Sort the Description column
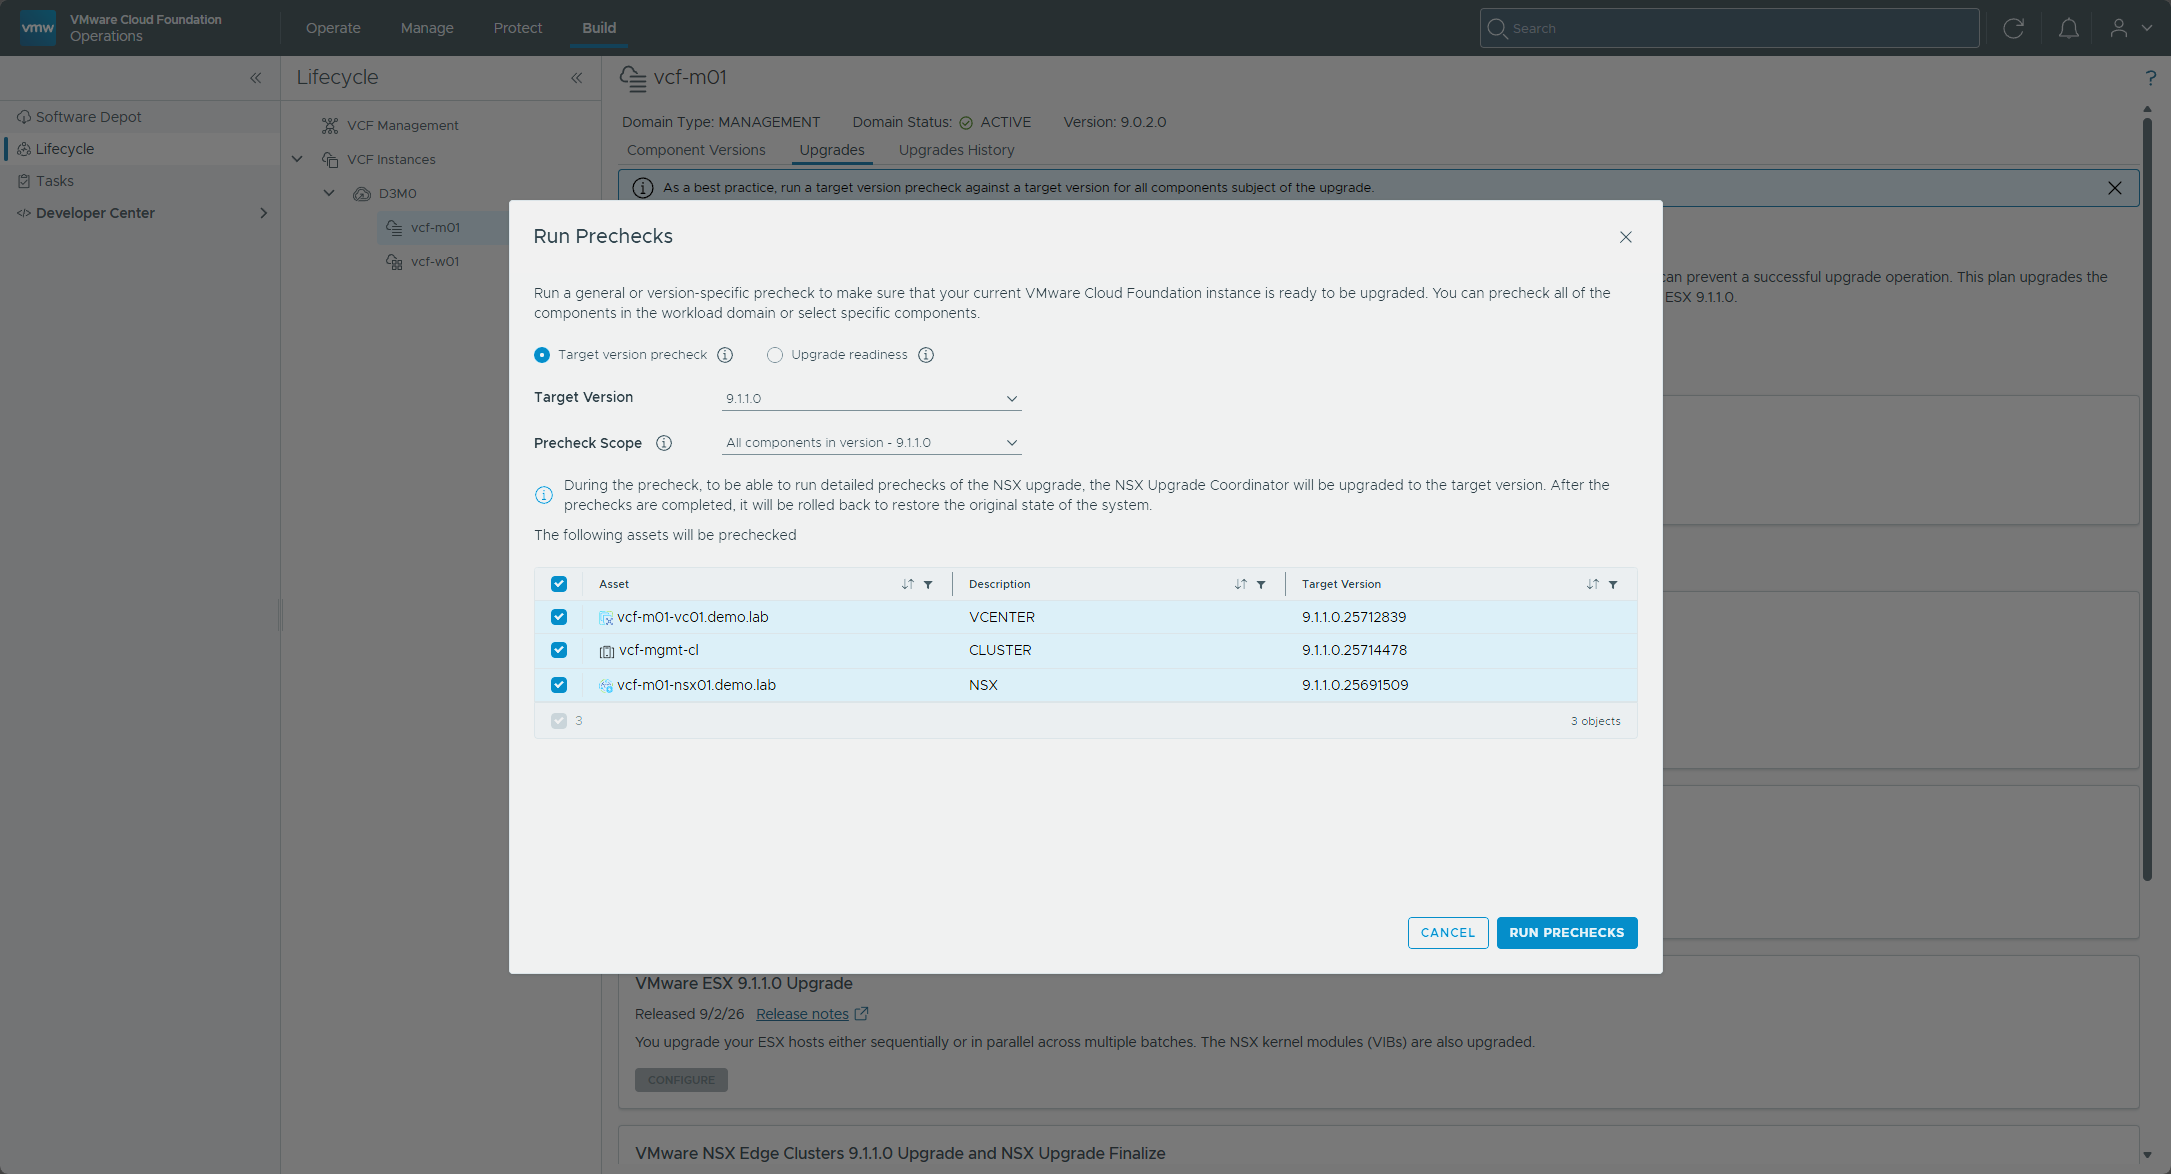This screenshot has height=1174, width=2171. (x=1241, y=584)
